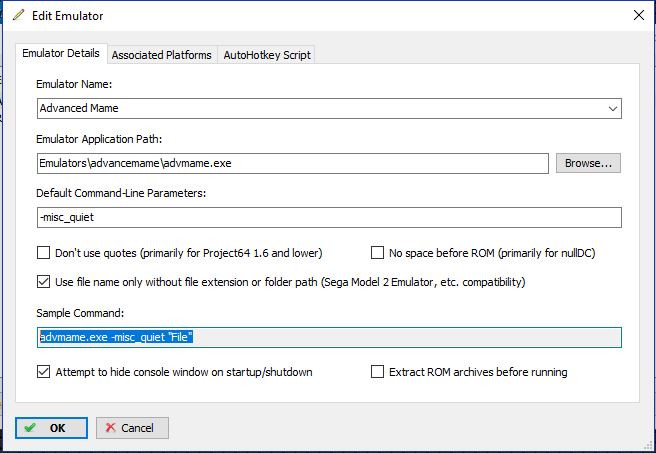Close the Edit Emulator dialog
The width and height of the screenshot is (656, 453).
click(638, 15)
